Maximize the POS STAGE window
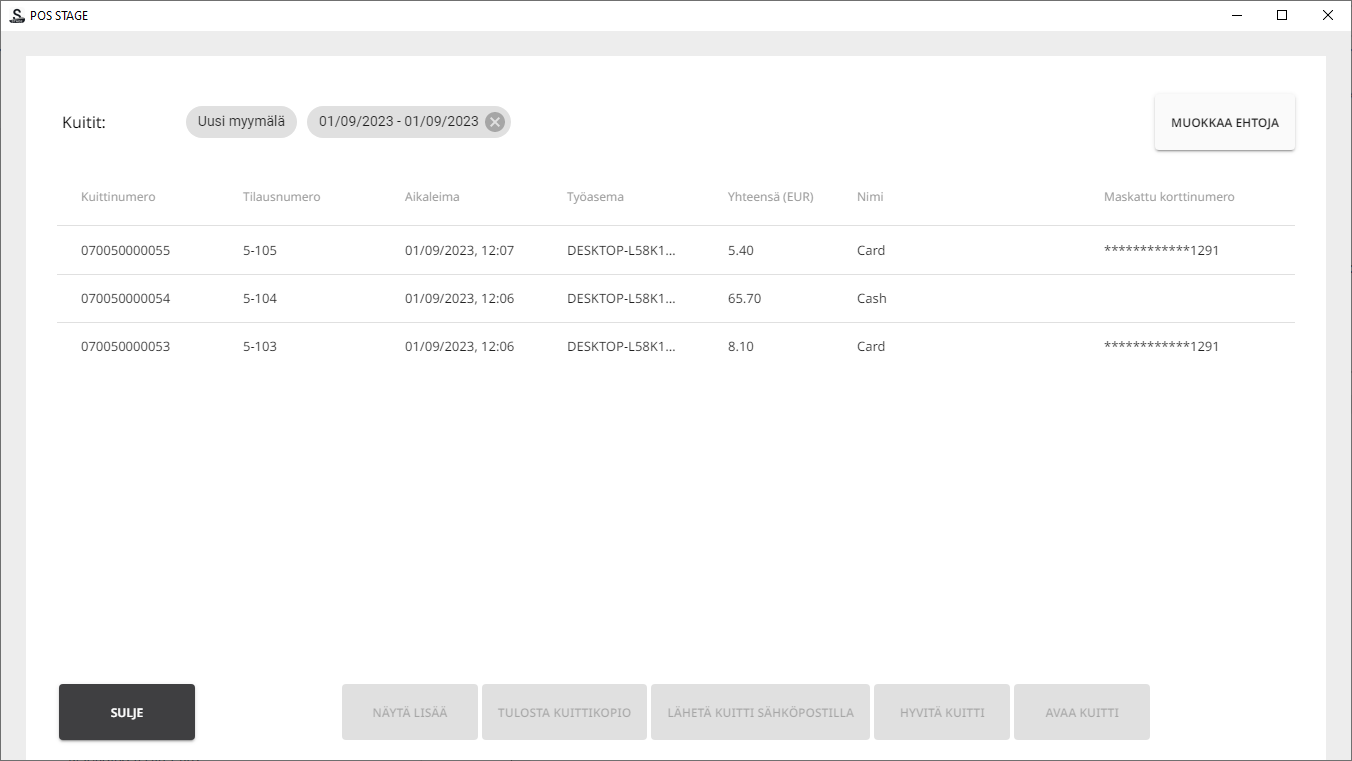Screen dimensions: 1352x761 tap(1282, 15)
